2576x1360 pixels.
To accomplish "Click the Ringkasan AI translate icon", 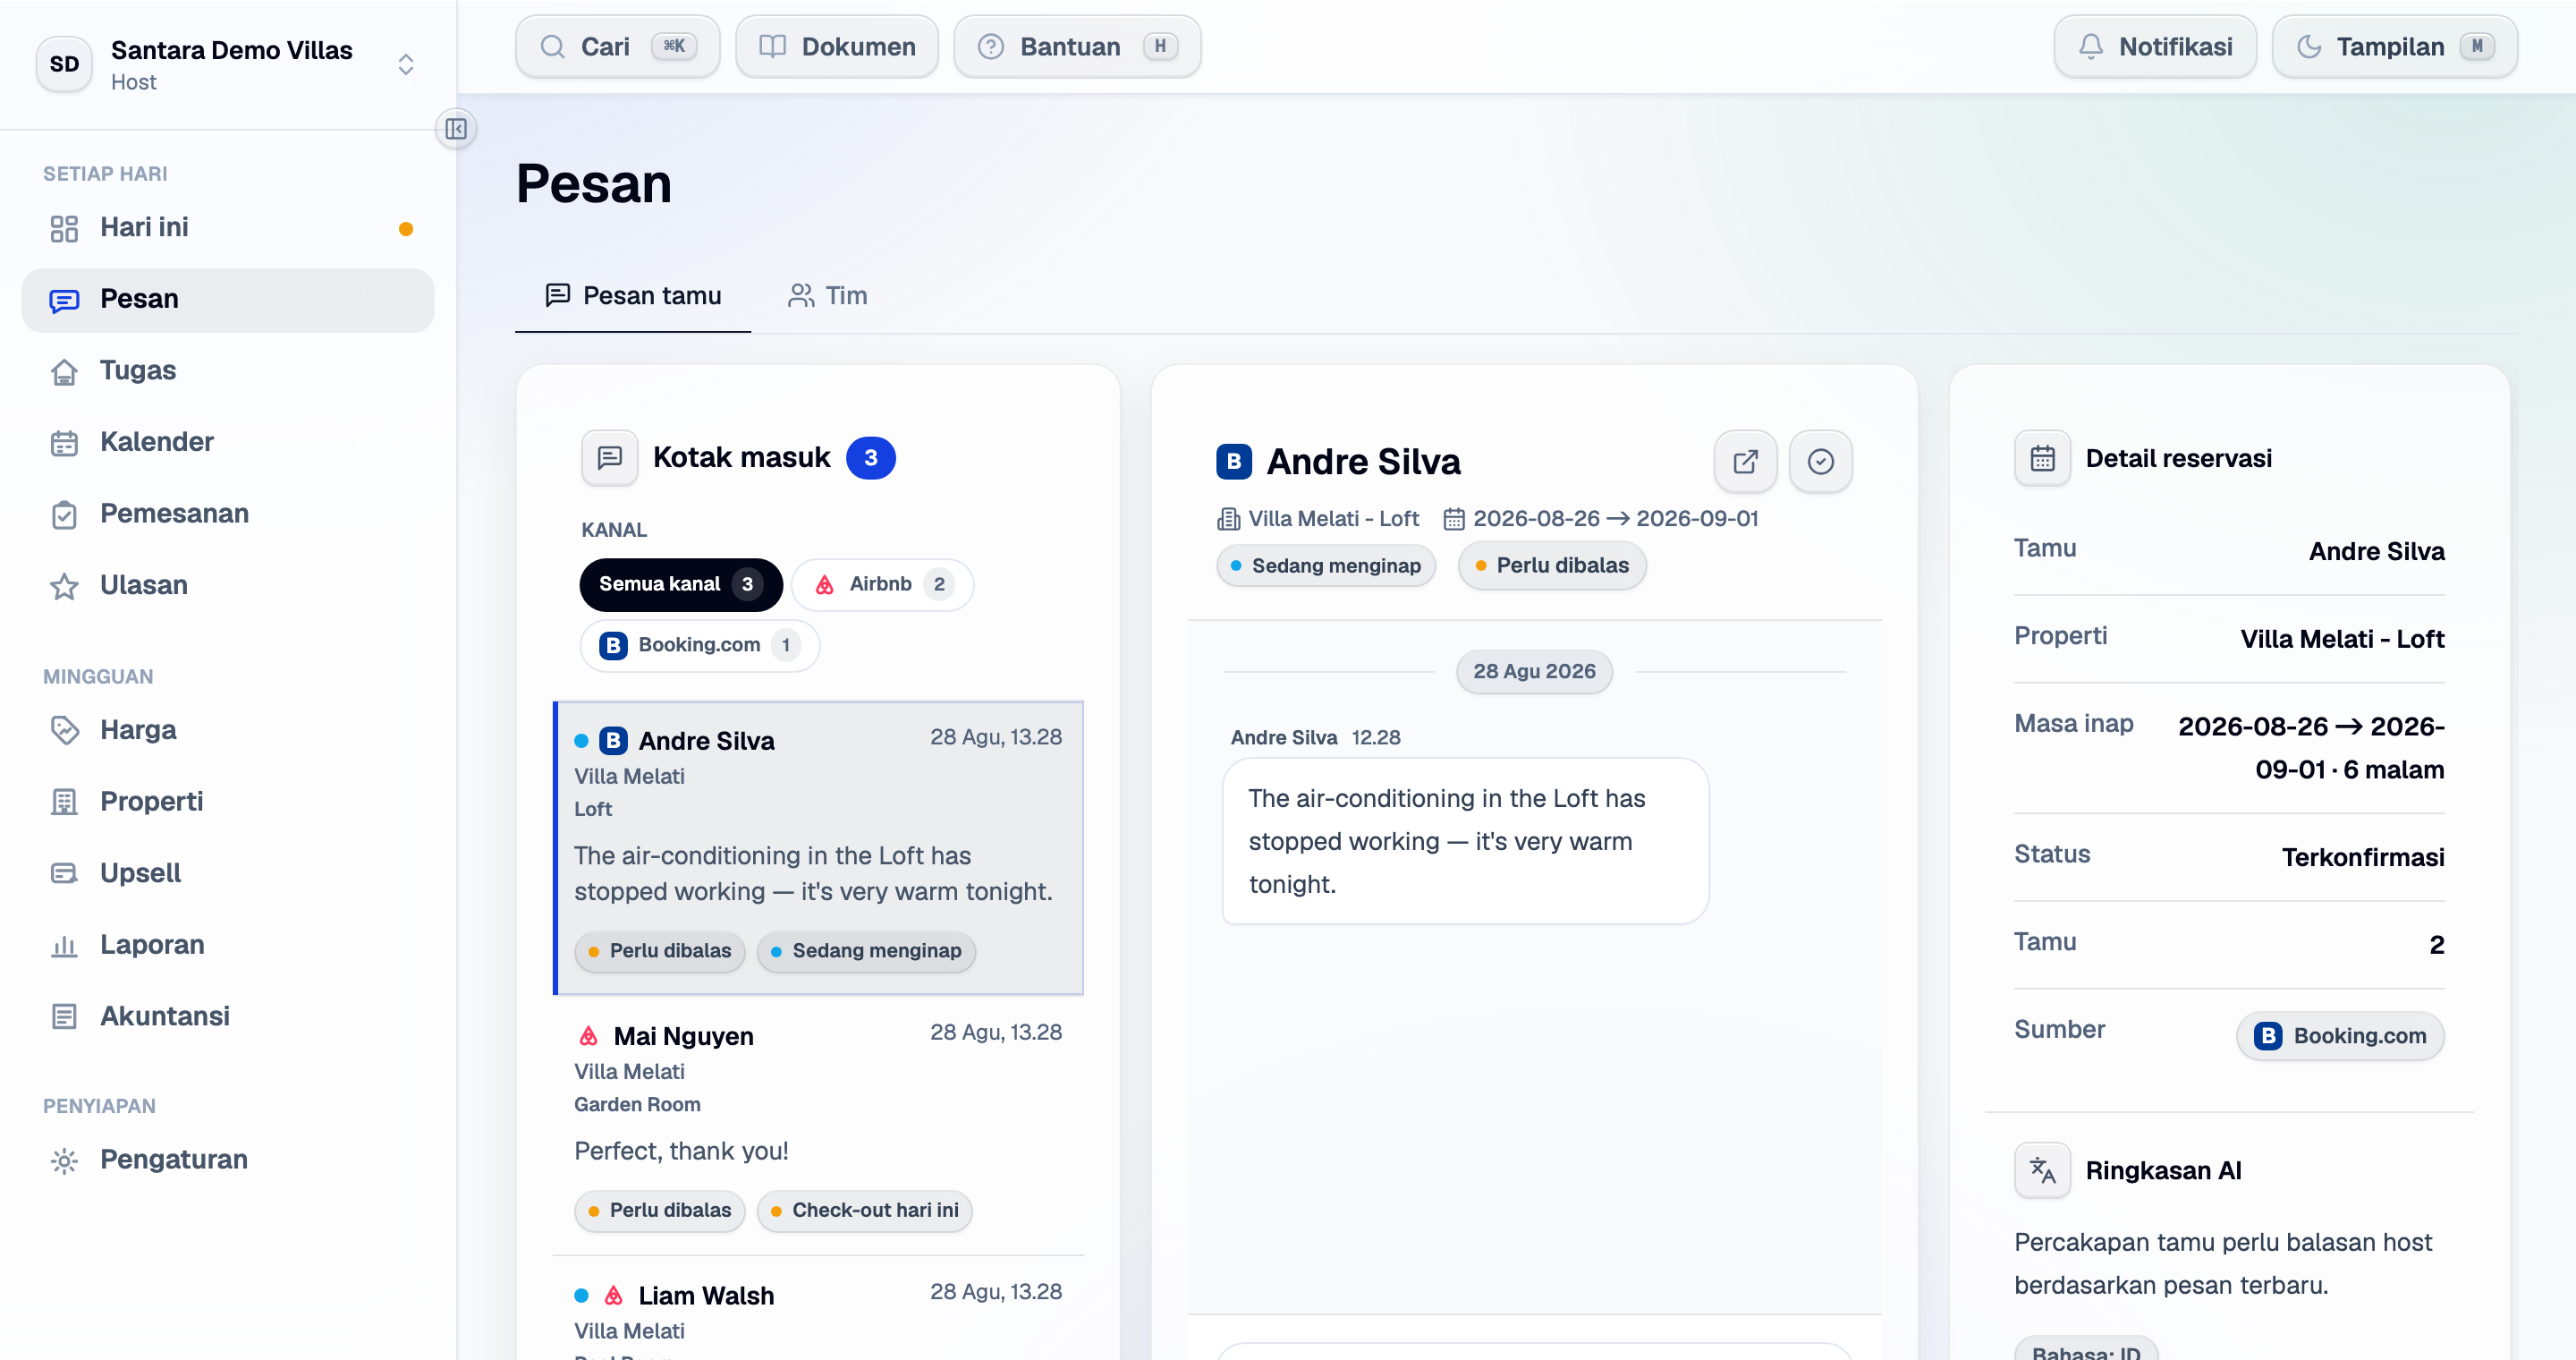I will (x=2042, y=1170).
